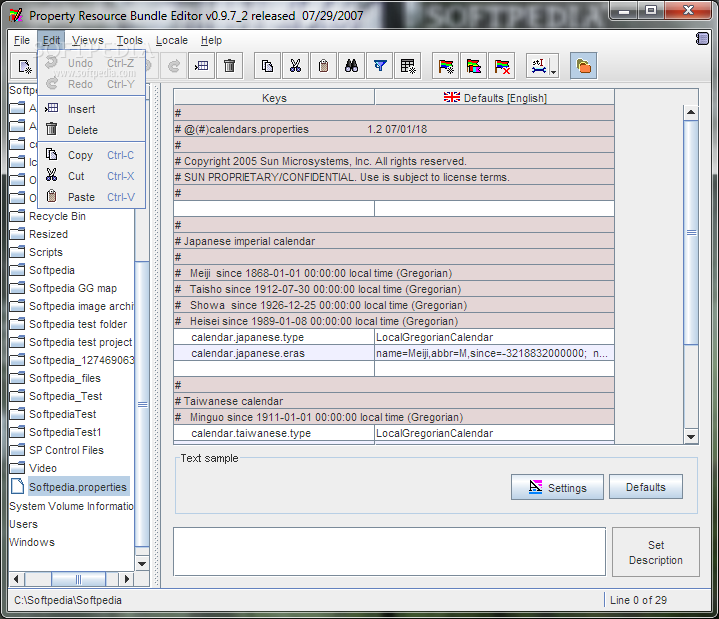
Task: Click the # Japanese imperial calendar row
Action: pos(394,241)
